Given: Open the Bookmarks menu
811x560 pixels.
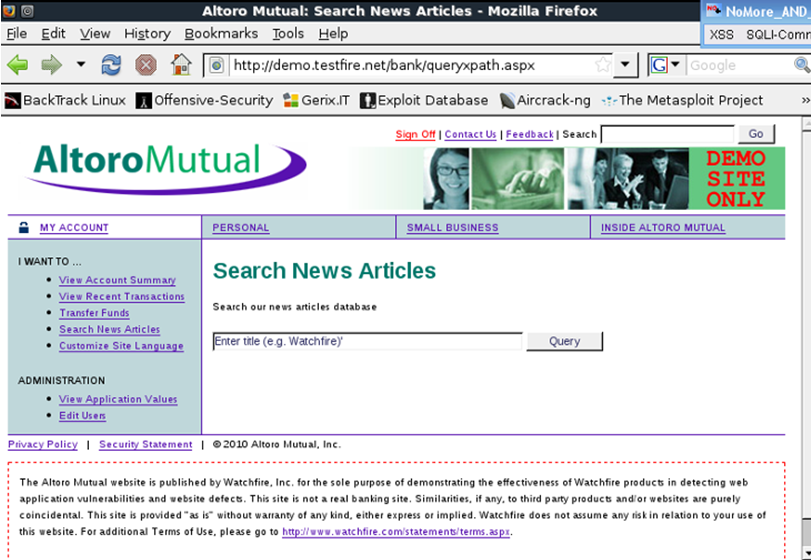Looking at the screenshot, I should 221,34.
